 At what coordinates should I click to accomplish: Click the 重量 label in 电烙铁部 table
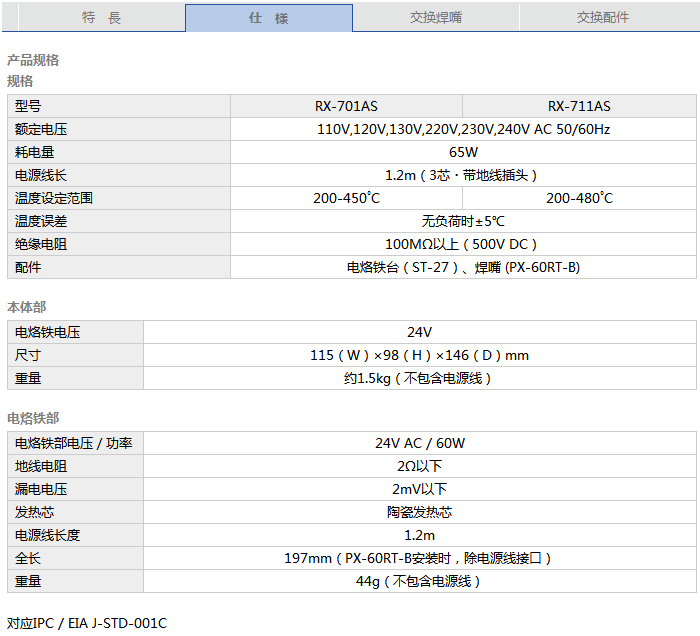(x=75, y=582)
